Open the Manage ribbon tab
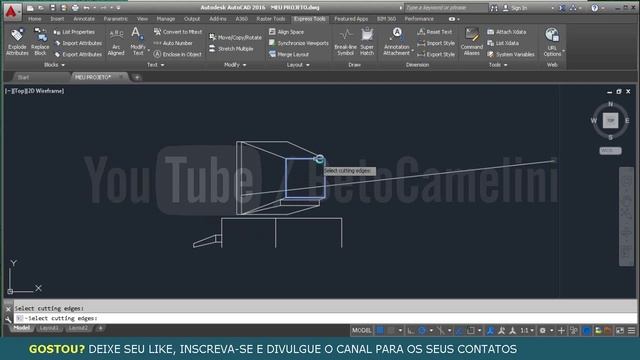The image size is (640, 360). coord(166,19)
